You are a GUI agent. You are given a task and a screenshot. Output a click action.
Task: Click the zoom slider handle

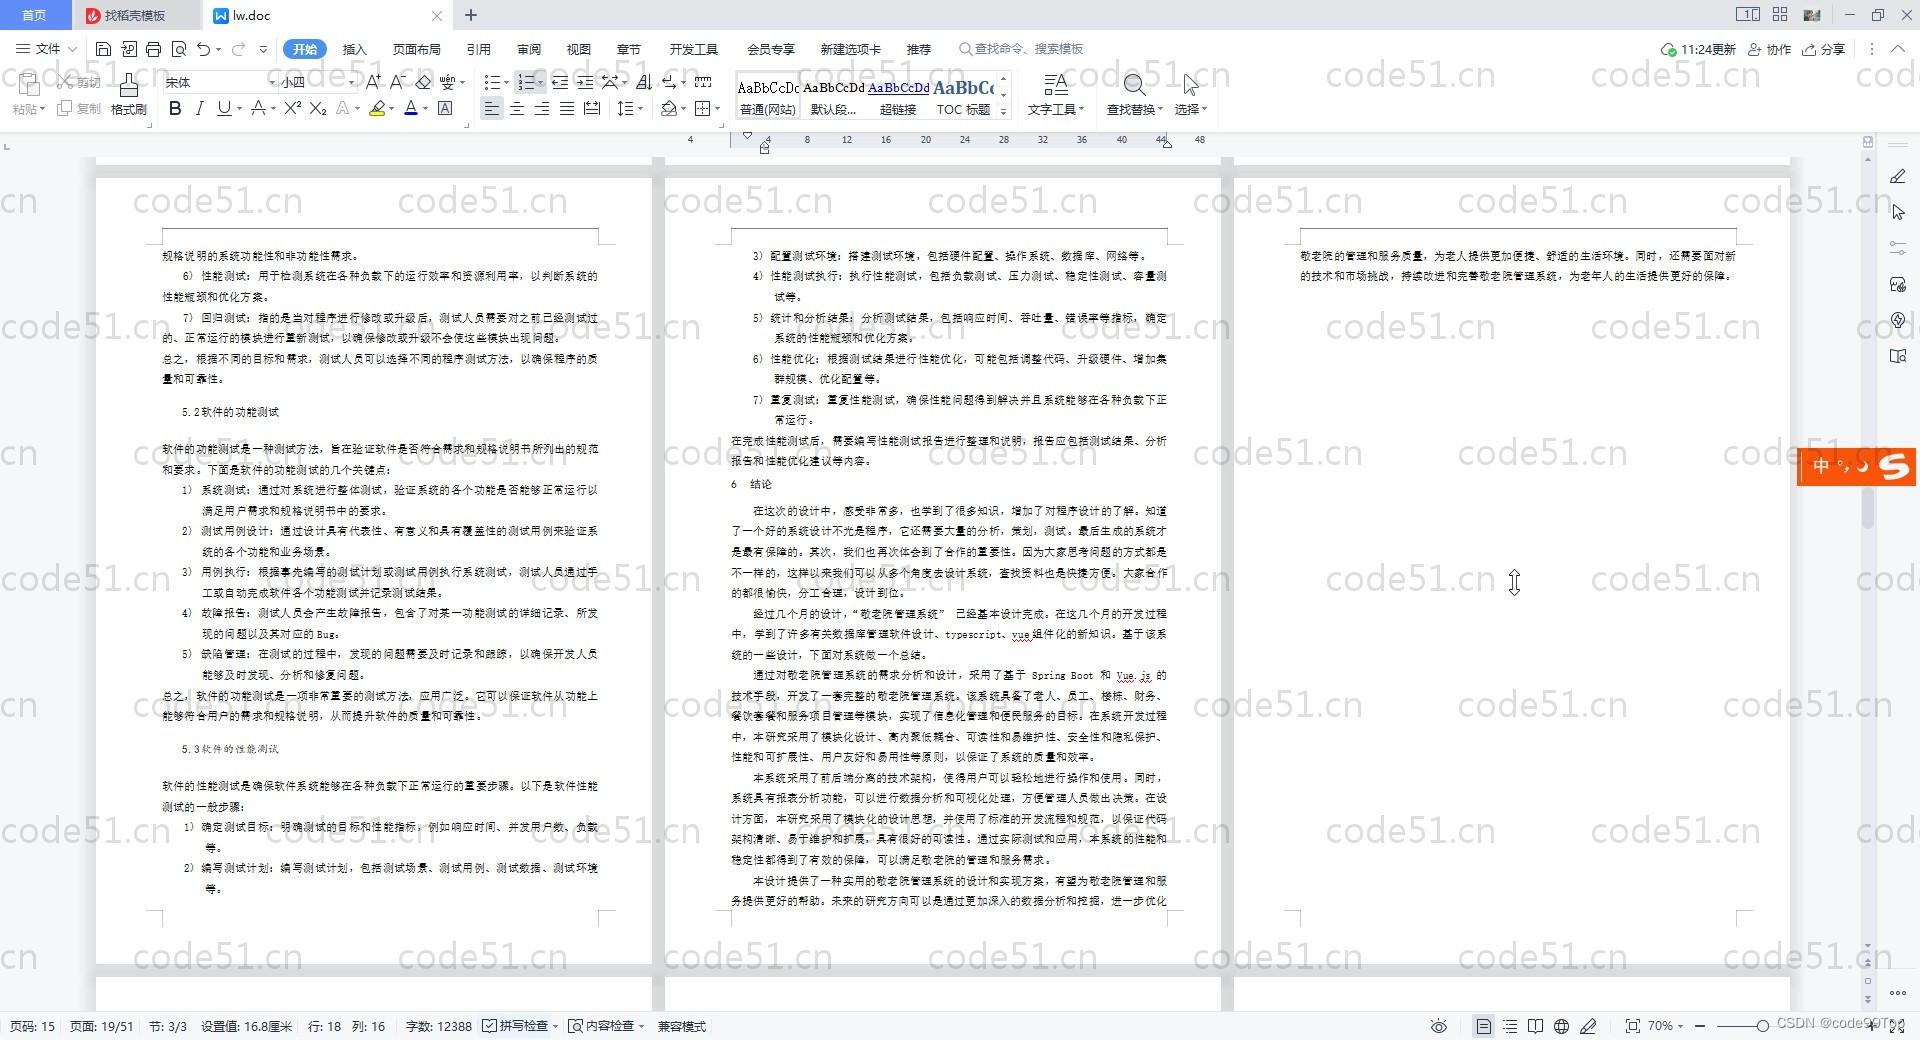1763,1026
